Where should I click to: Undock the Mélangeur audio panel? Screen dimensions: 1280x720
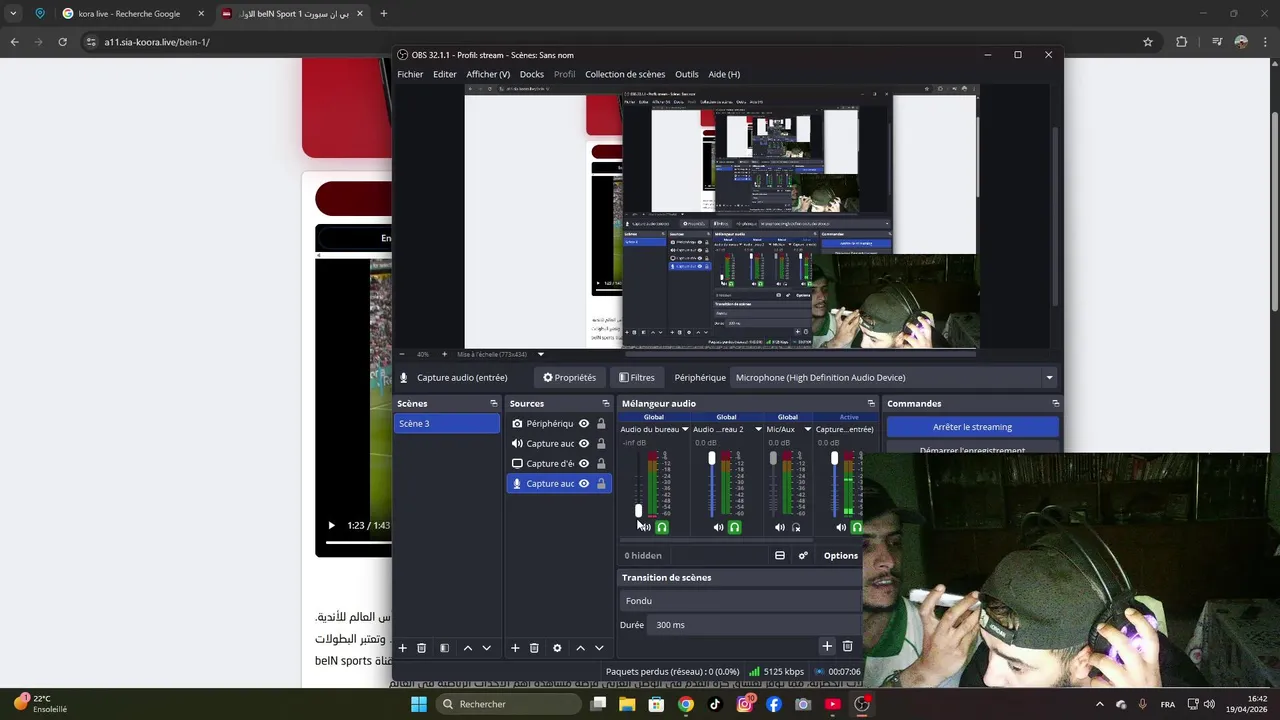[x=871, y=404]
